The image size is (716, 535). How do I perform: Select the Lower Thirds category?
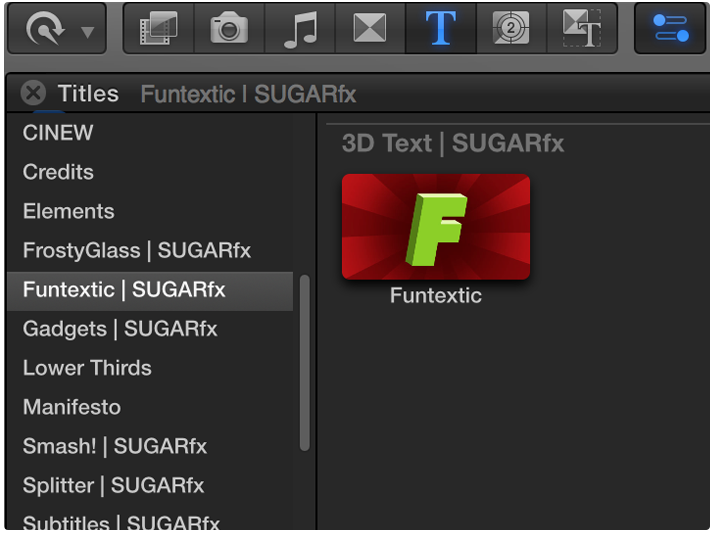coord(150,368)
